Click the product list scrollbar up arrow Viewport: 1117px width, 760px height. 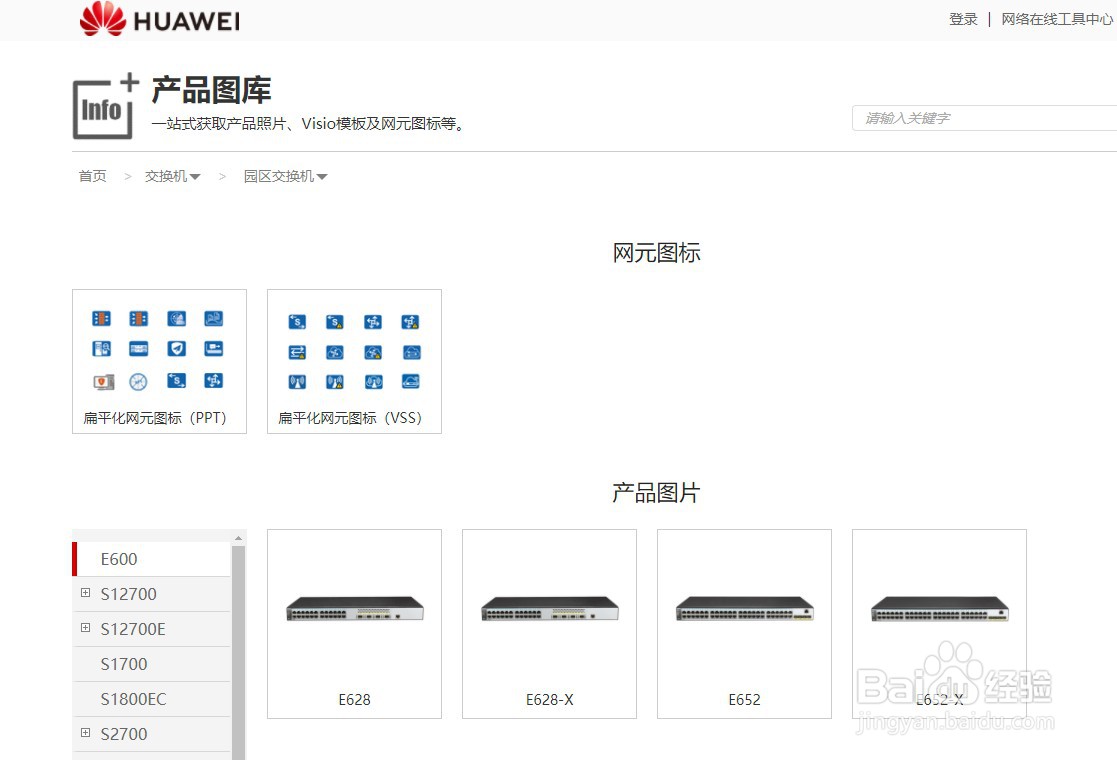click(239, 538)
